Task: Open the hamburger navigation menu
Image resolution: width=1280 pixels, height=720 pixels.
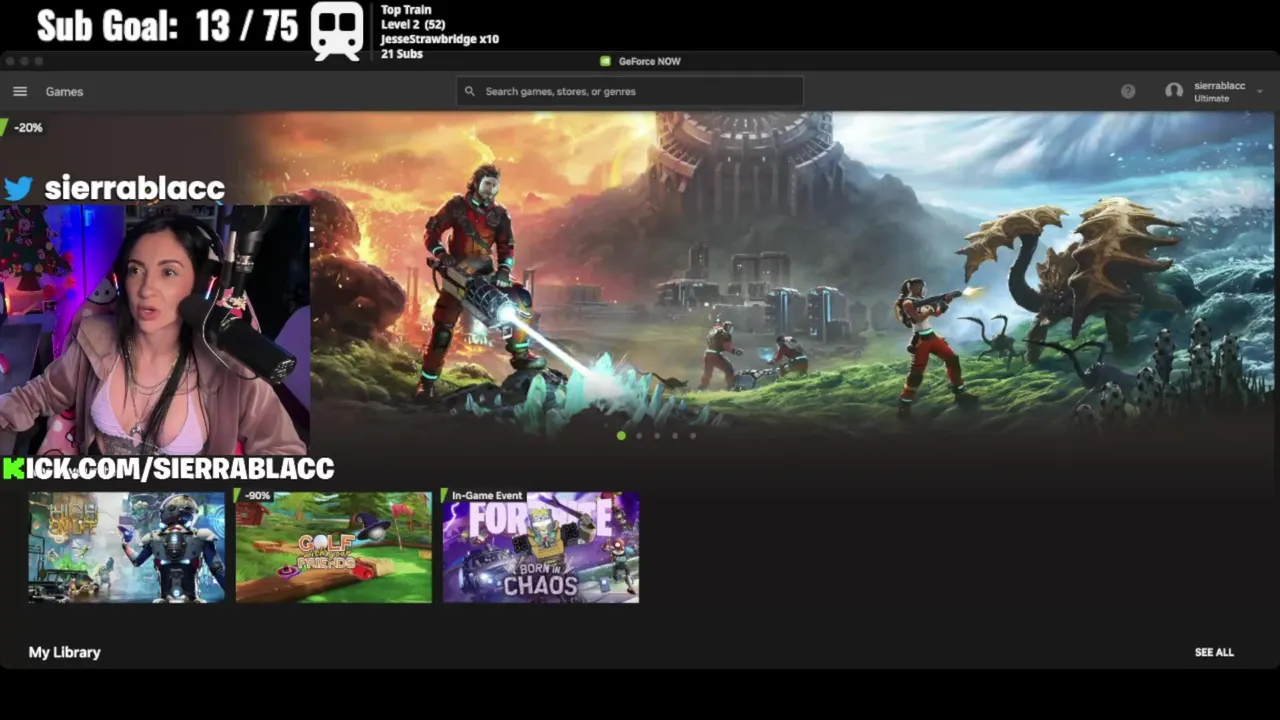Action: pos(19,91)
